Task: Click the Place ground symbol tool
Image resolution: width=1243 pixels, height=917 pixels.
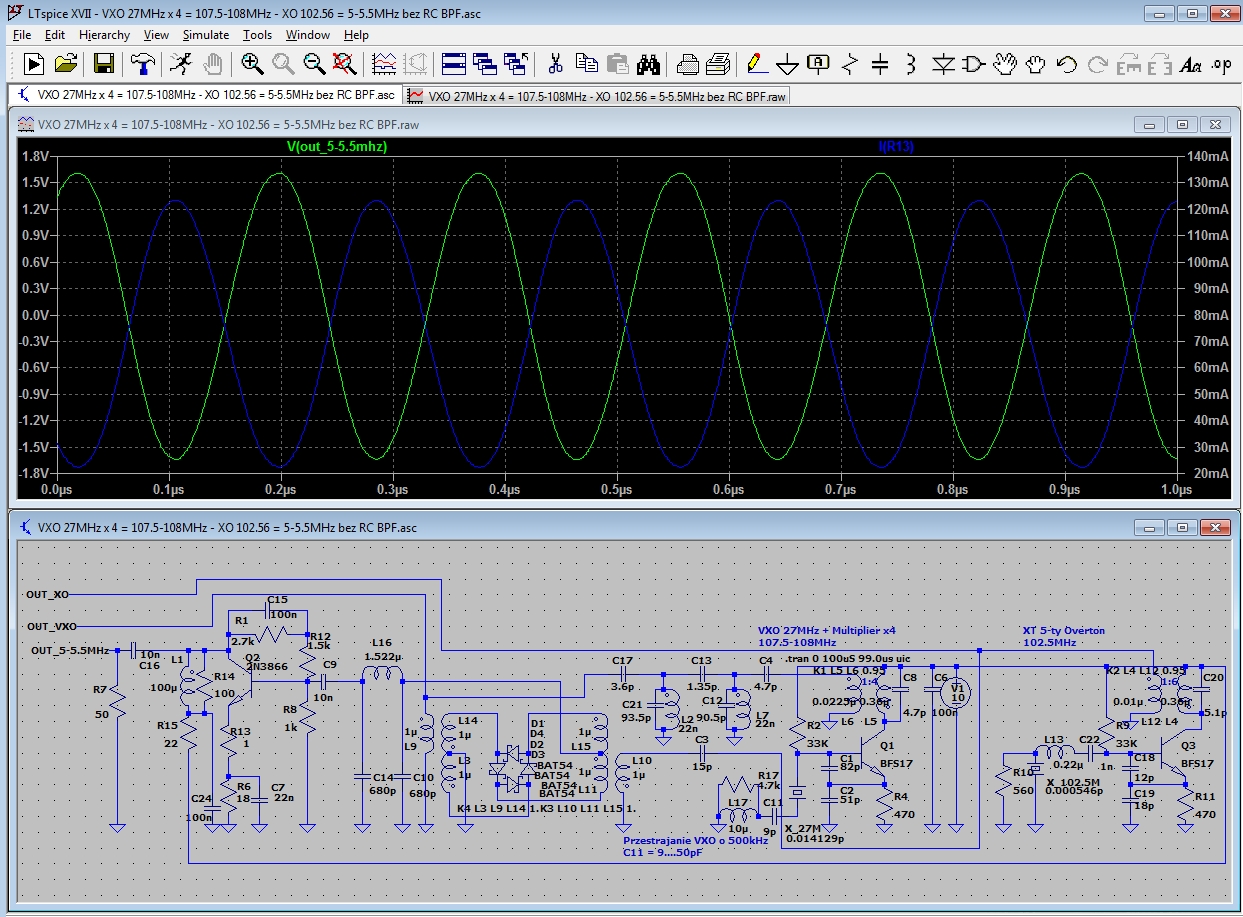Action: click(788, 65)
